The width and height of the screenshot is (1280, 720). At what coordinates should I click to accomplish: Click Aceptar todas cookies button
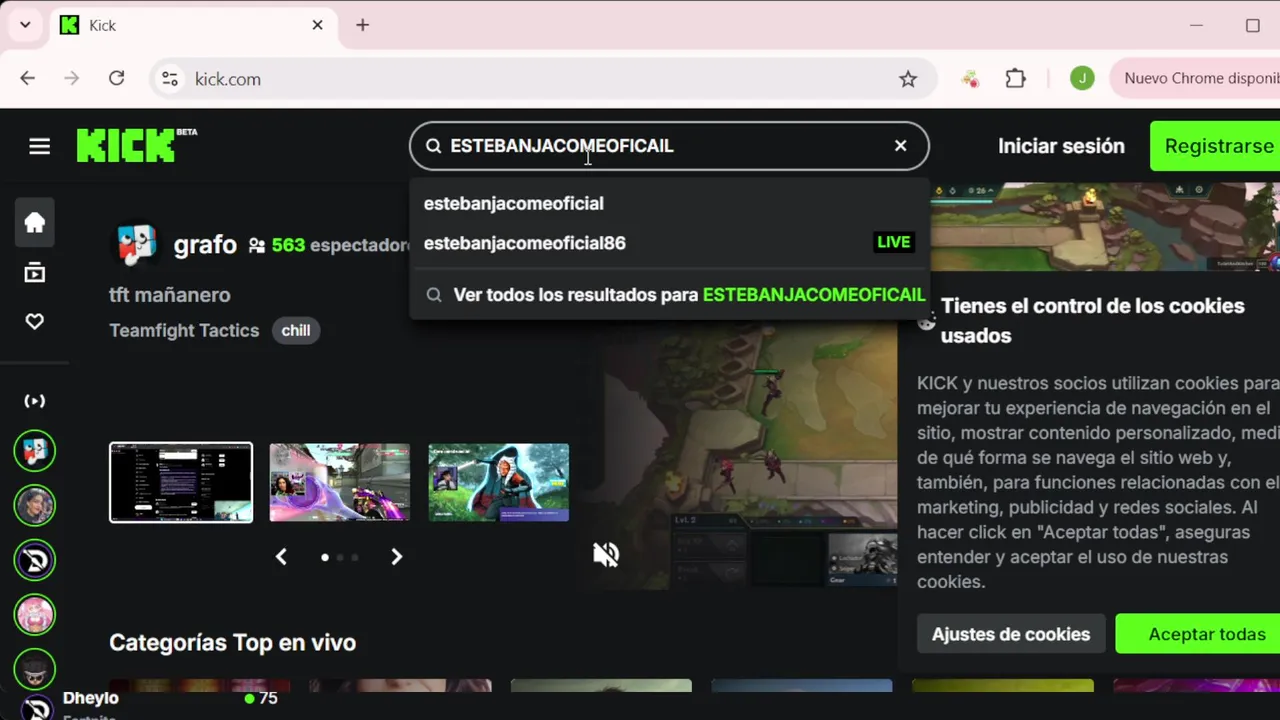[1198, 634]
